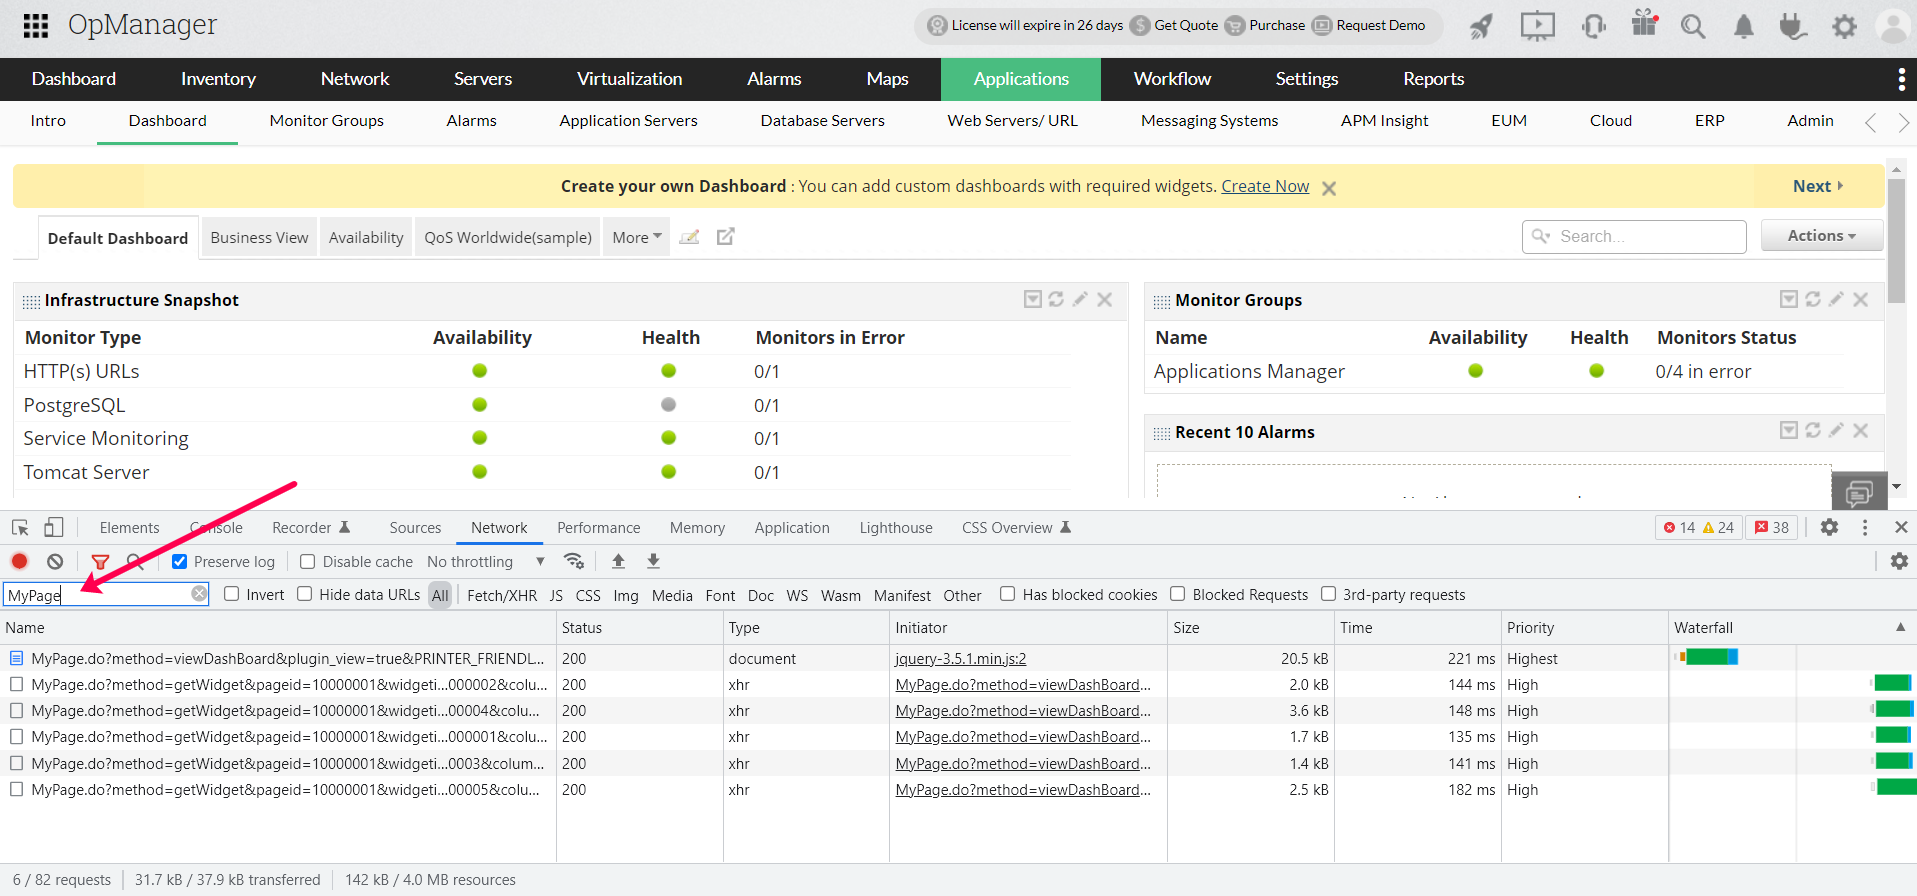1917x896 pixels.
Task: Check the Hide data URLs option
Action: tap(305, 594)
